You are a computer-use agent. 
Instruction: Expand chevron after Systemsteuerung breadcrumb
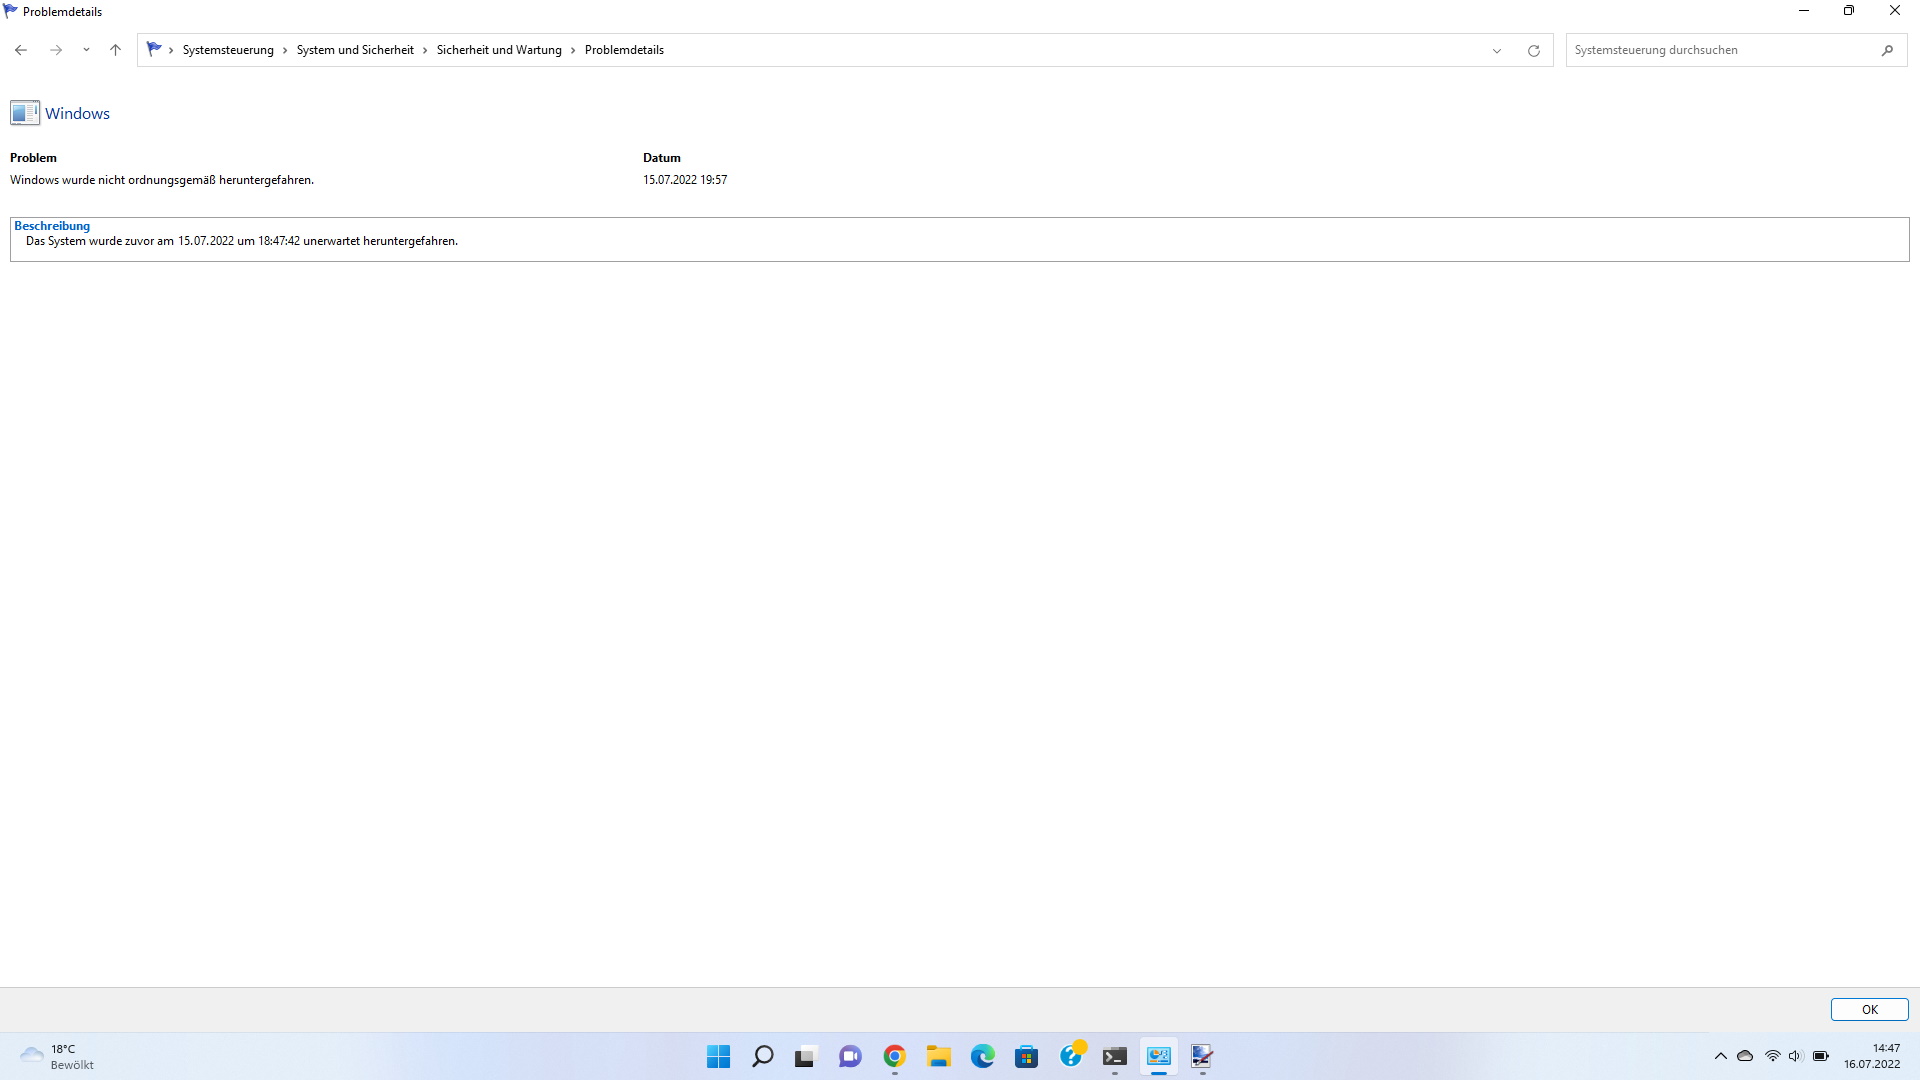[x=285, y=50]
